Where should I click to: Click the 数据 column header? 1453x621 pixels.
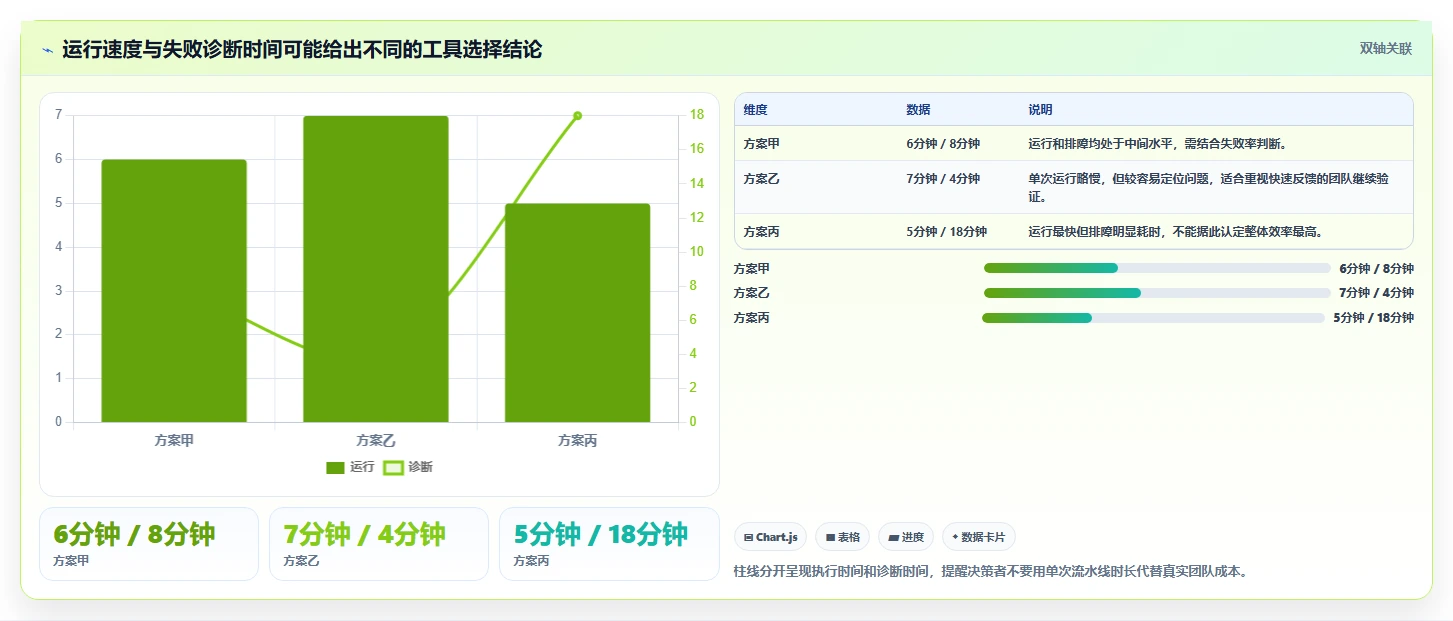(918, 110)
